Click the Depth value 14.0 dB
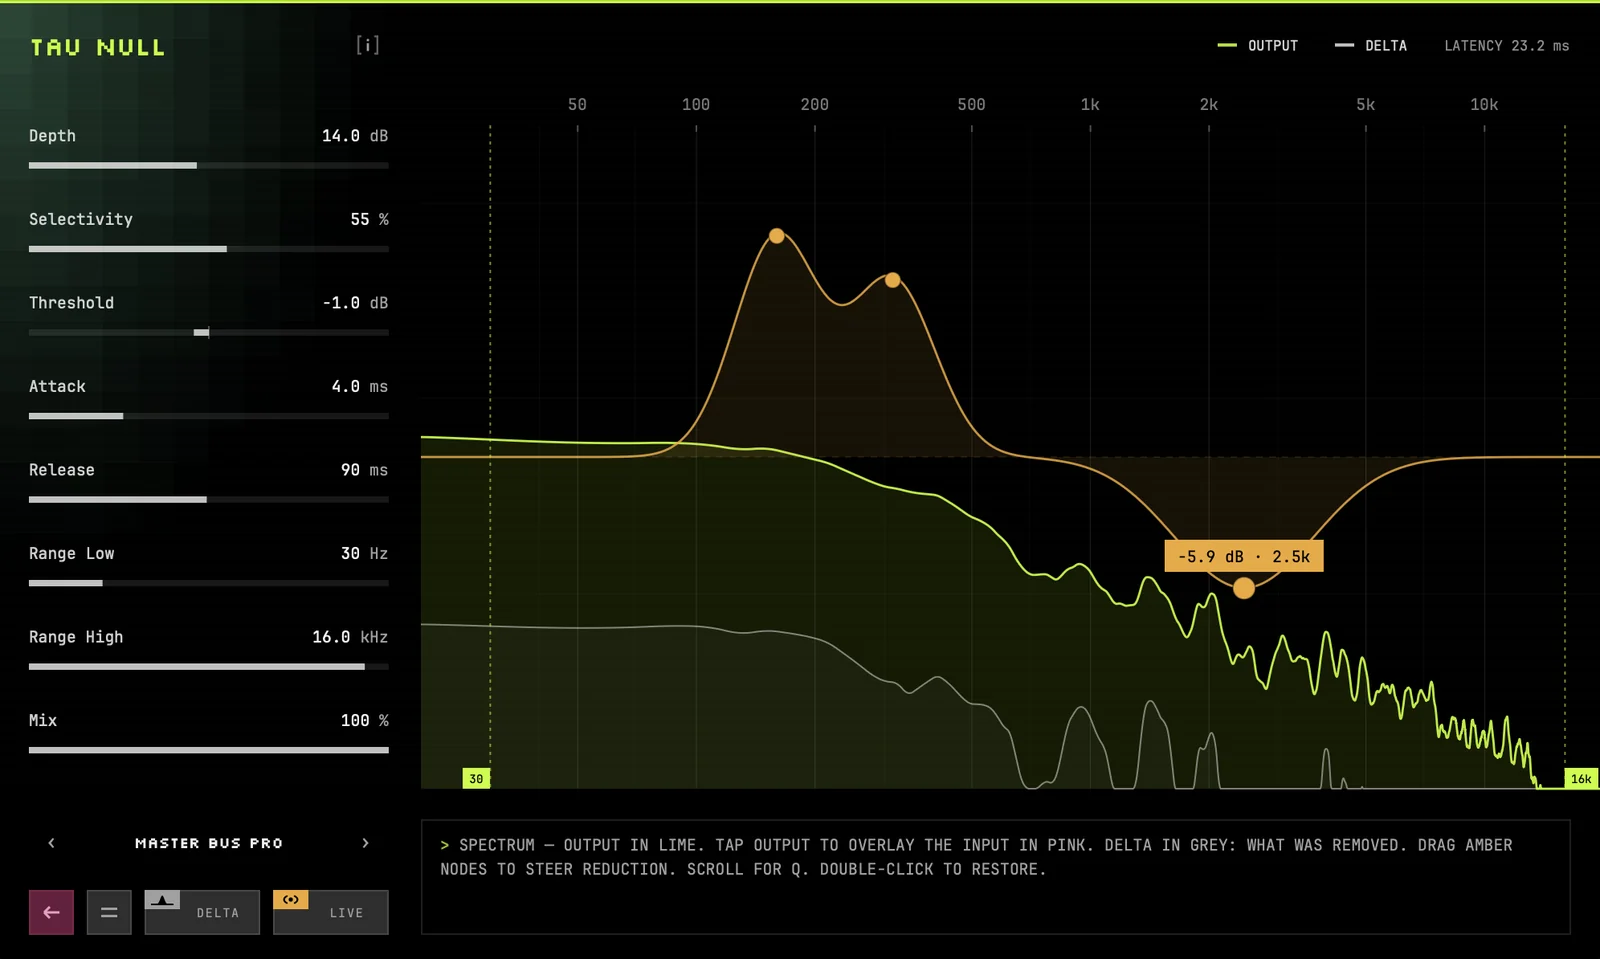 coord(355,136)
